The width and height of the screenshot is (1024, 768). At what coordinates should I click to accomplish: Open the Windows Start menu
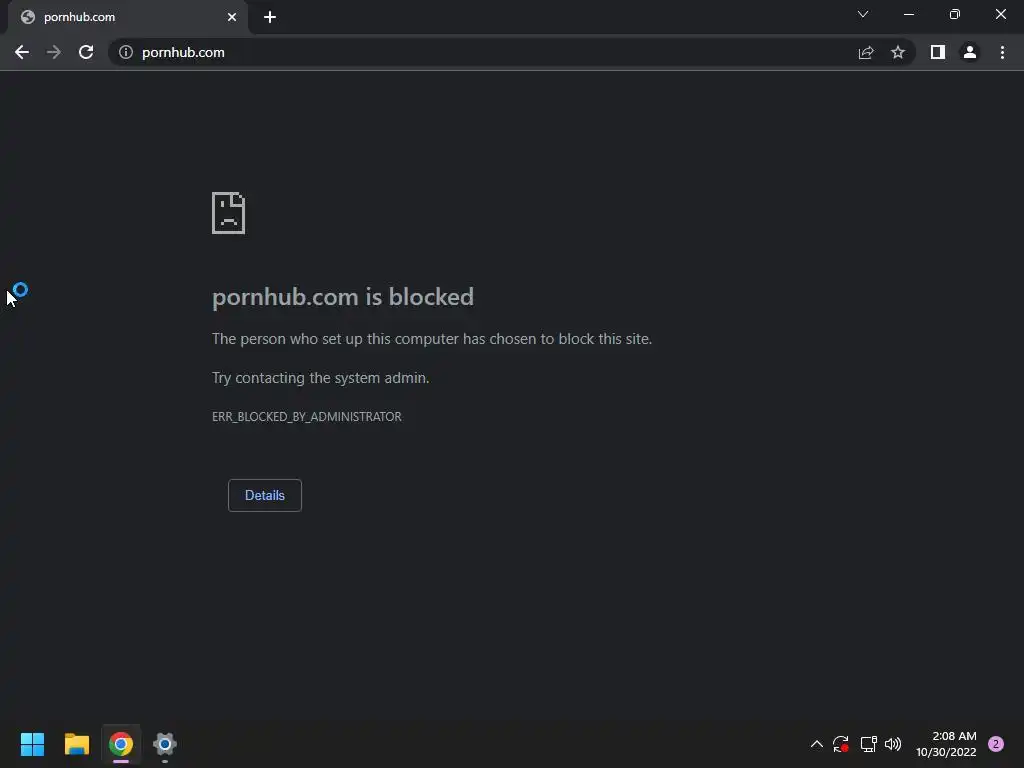click(x=32, y=744)
